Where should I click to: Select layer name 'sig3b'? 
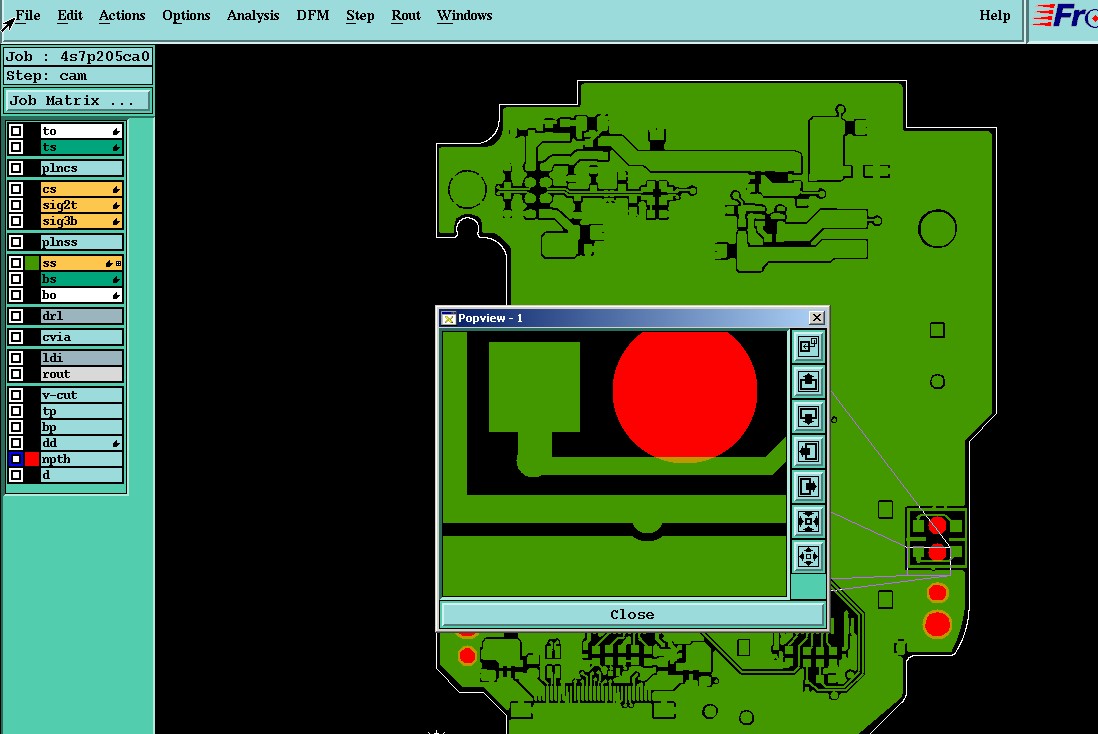tap(81, 221)
